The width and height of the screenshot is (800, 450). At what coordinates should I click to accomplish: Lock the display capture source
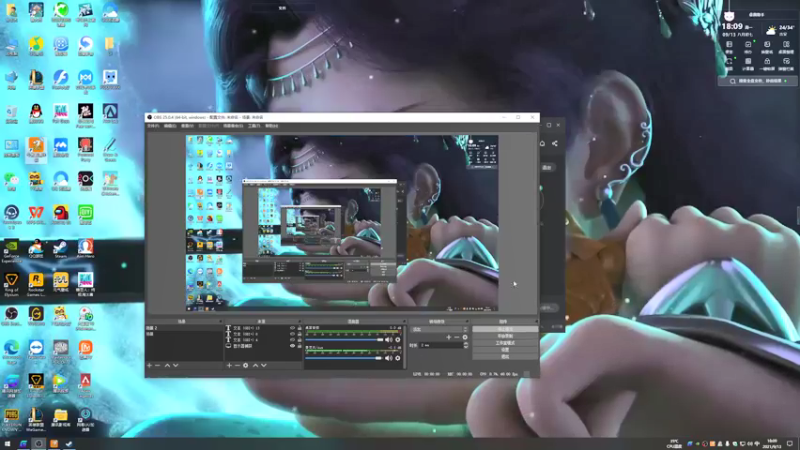point(299,346)
